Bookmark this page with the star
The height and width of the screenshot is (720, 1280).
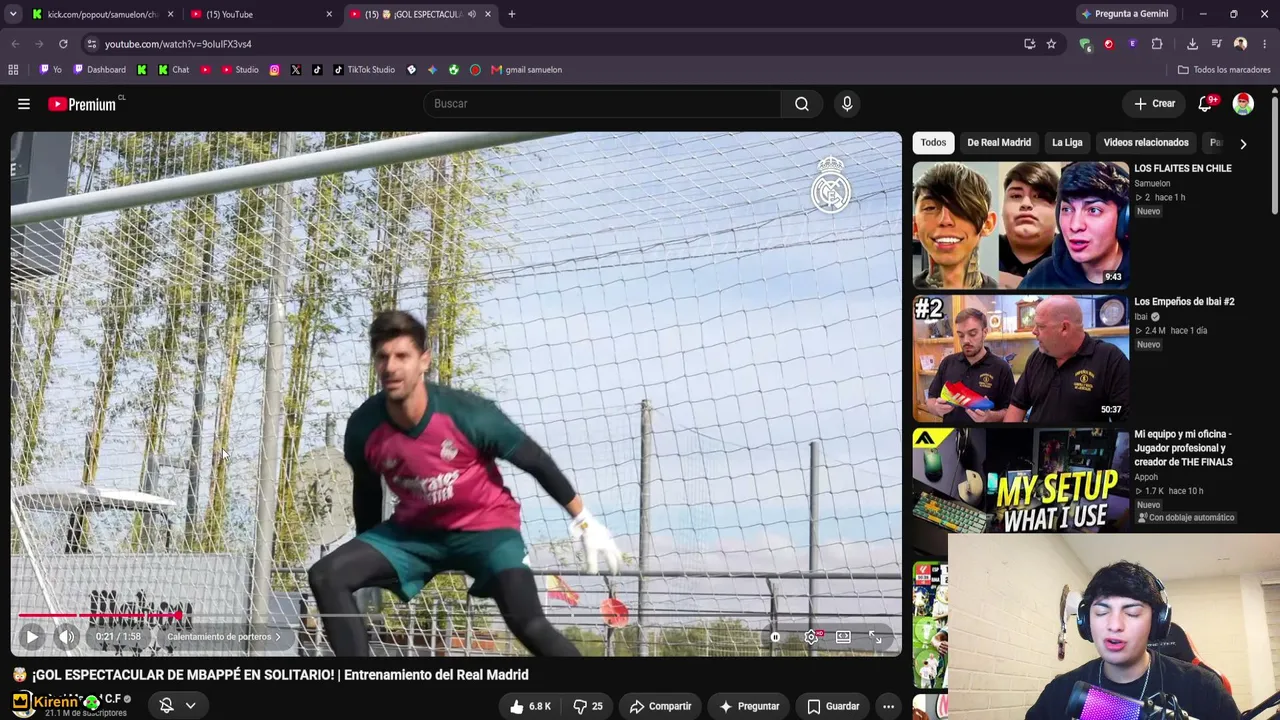1051,44
